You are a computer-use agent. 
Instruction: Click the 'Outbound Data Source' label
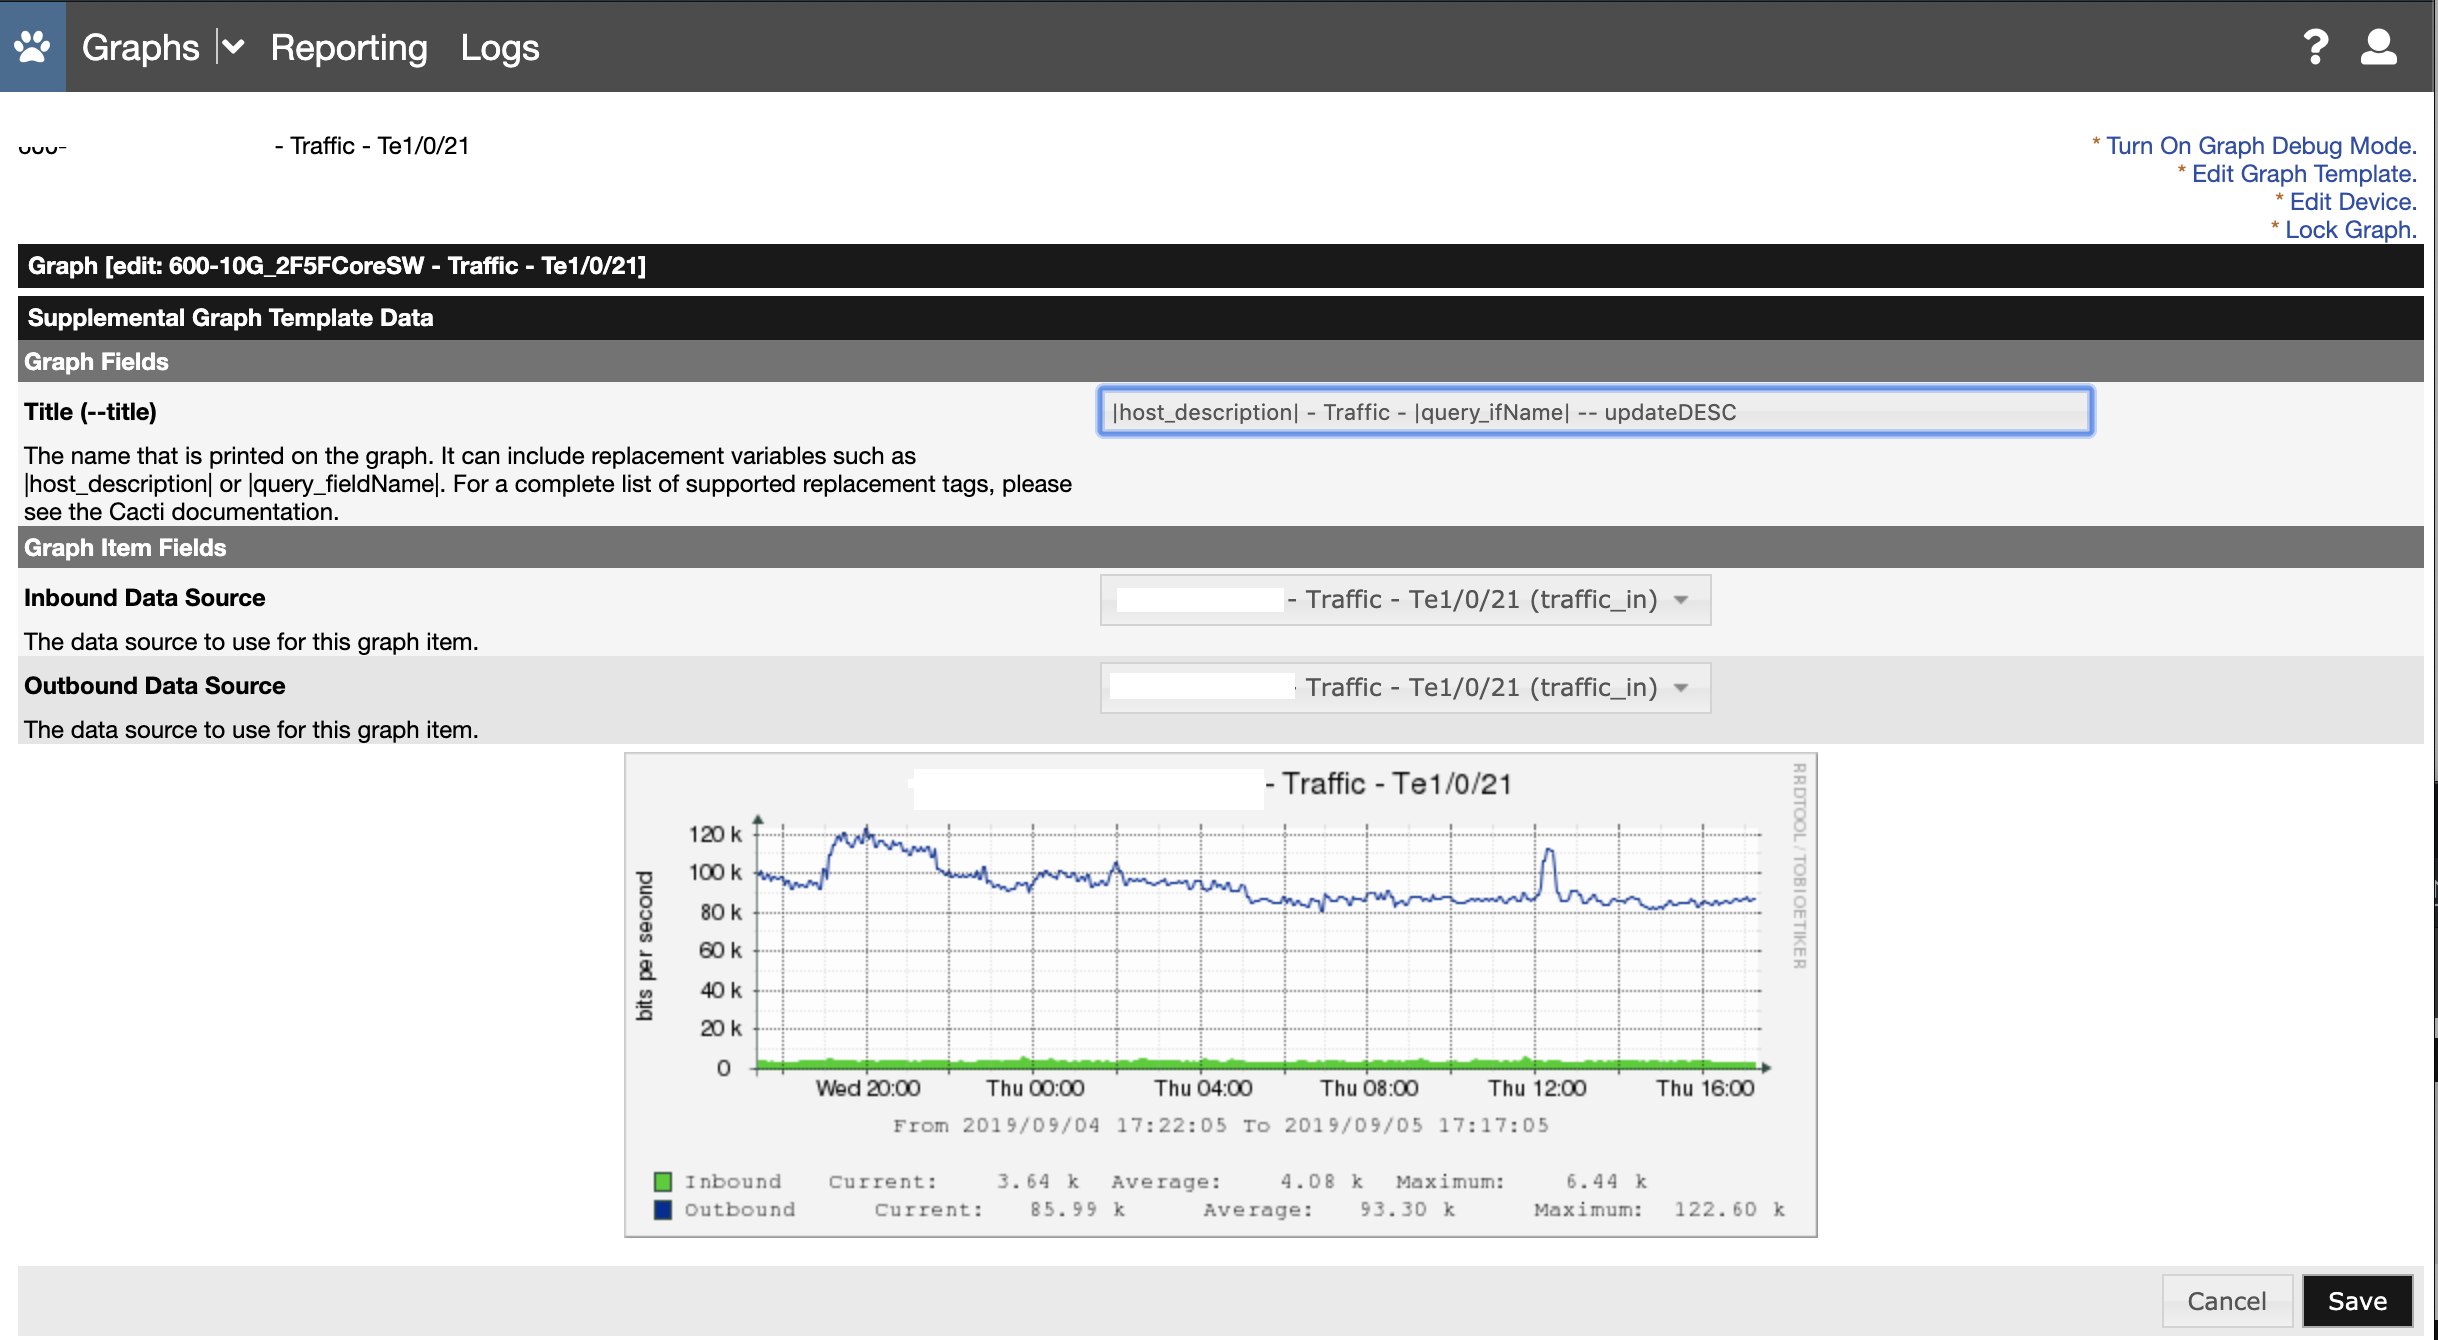click(x=154, y=686)
